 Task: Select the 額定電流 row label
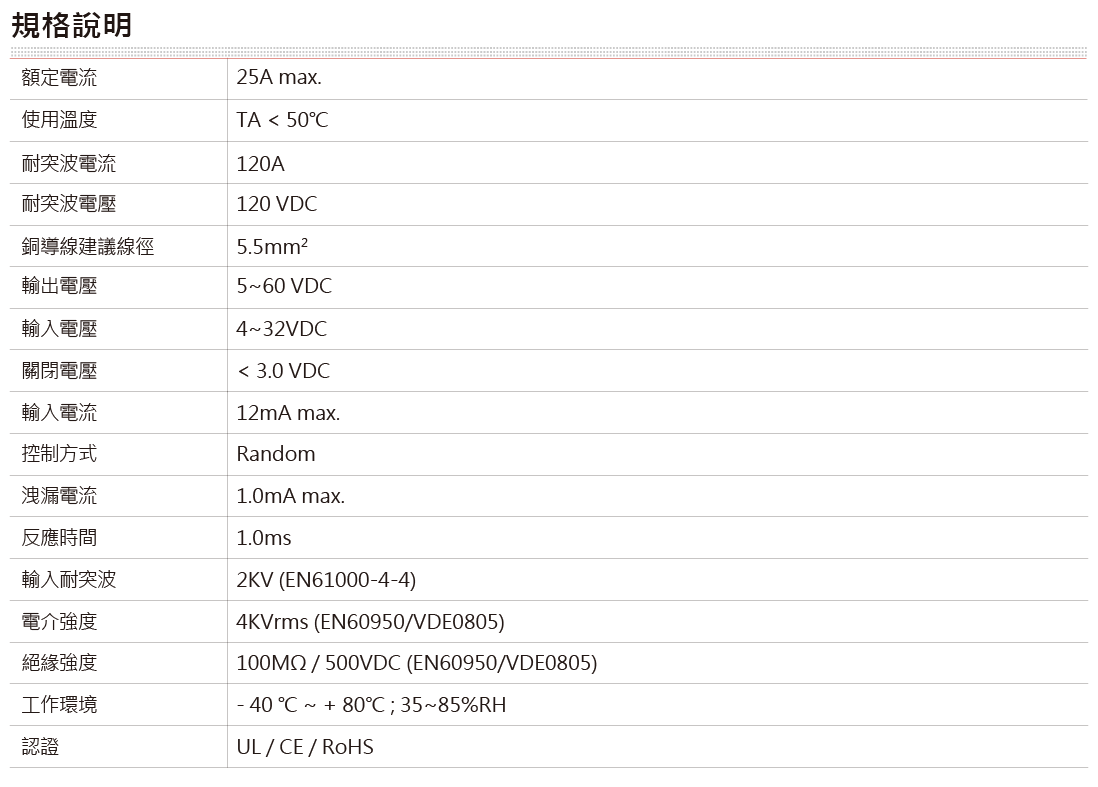60,78
